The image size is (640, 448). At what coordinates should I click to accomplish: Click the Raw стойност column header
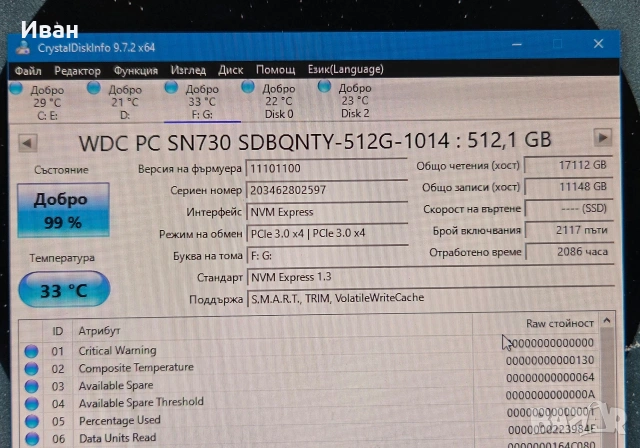560,324
